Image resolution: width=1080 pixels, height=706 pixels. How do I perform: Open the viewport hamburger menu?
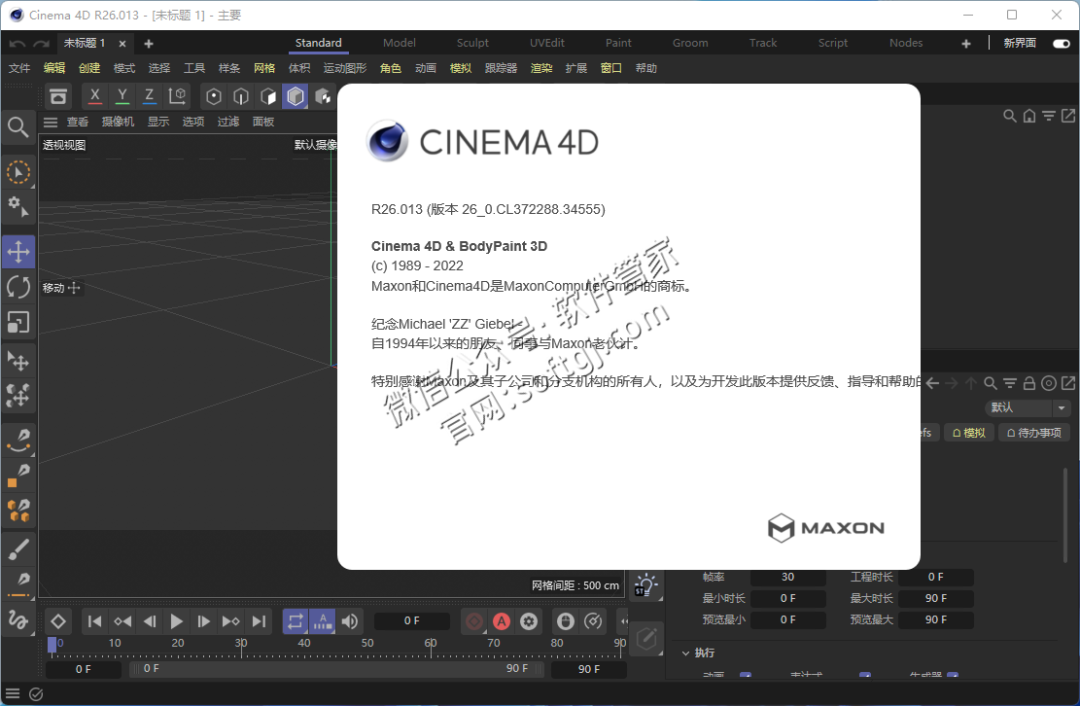[x=50, y=122]
